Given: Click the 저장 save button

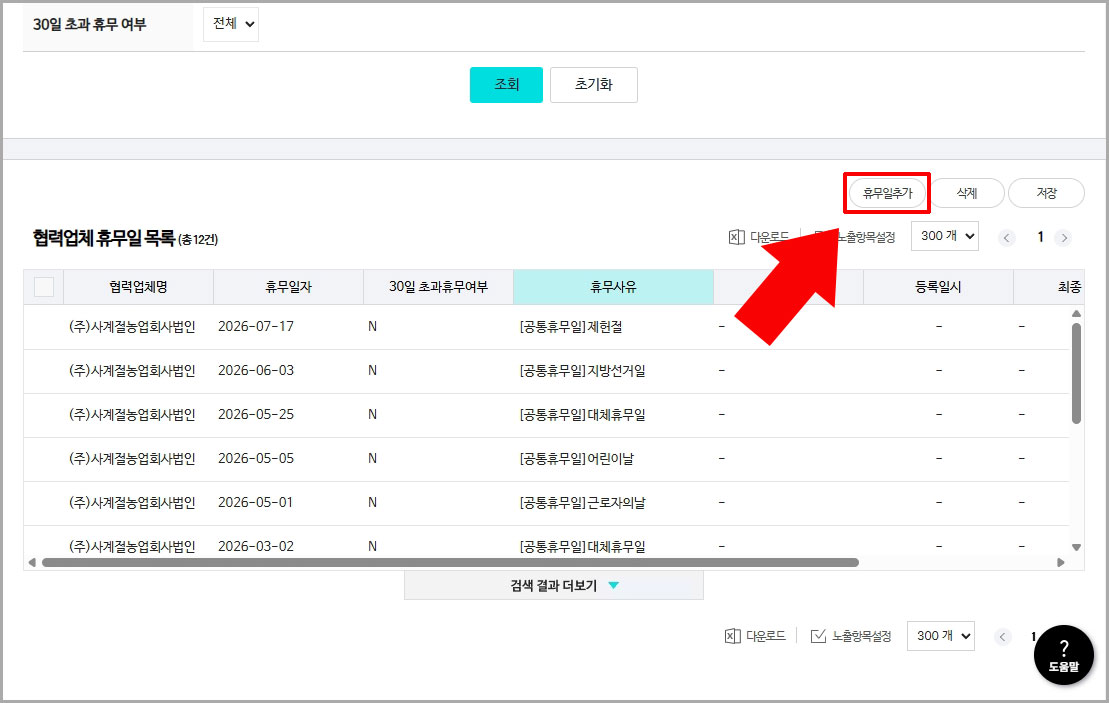Looking at the screenshot, I should click(1046, 192).
